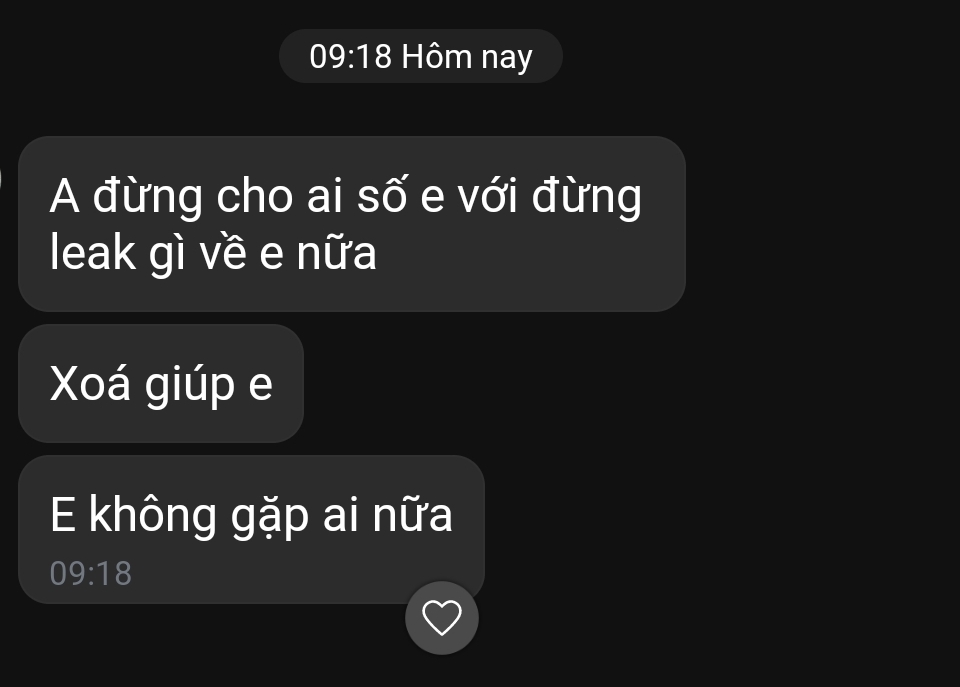Click the message starting "A đừng cho ai số"
The image size is (960, 687).
tap(352, 223)
